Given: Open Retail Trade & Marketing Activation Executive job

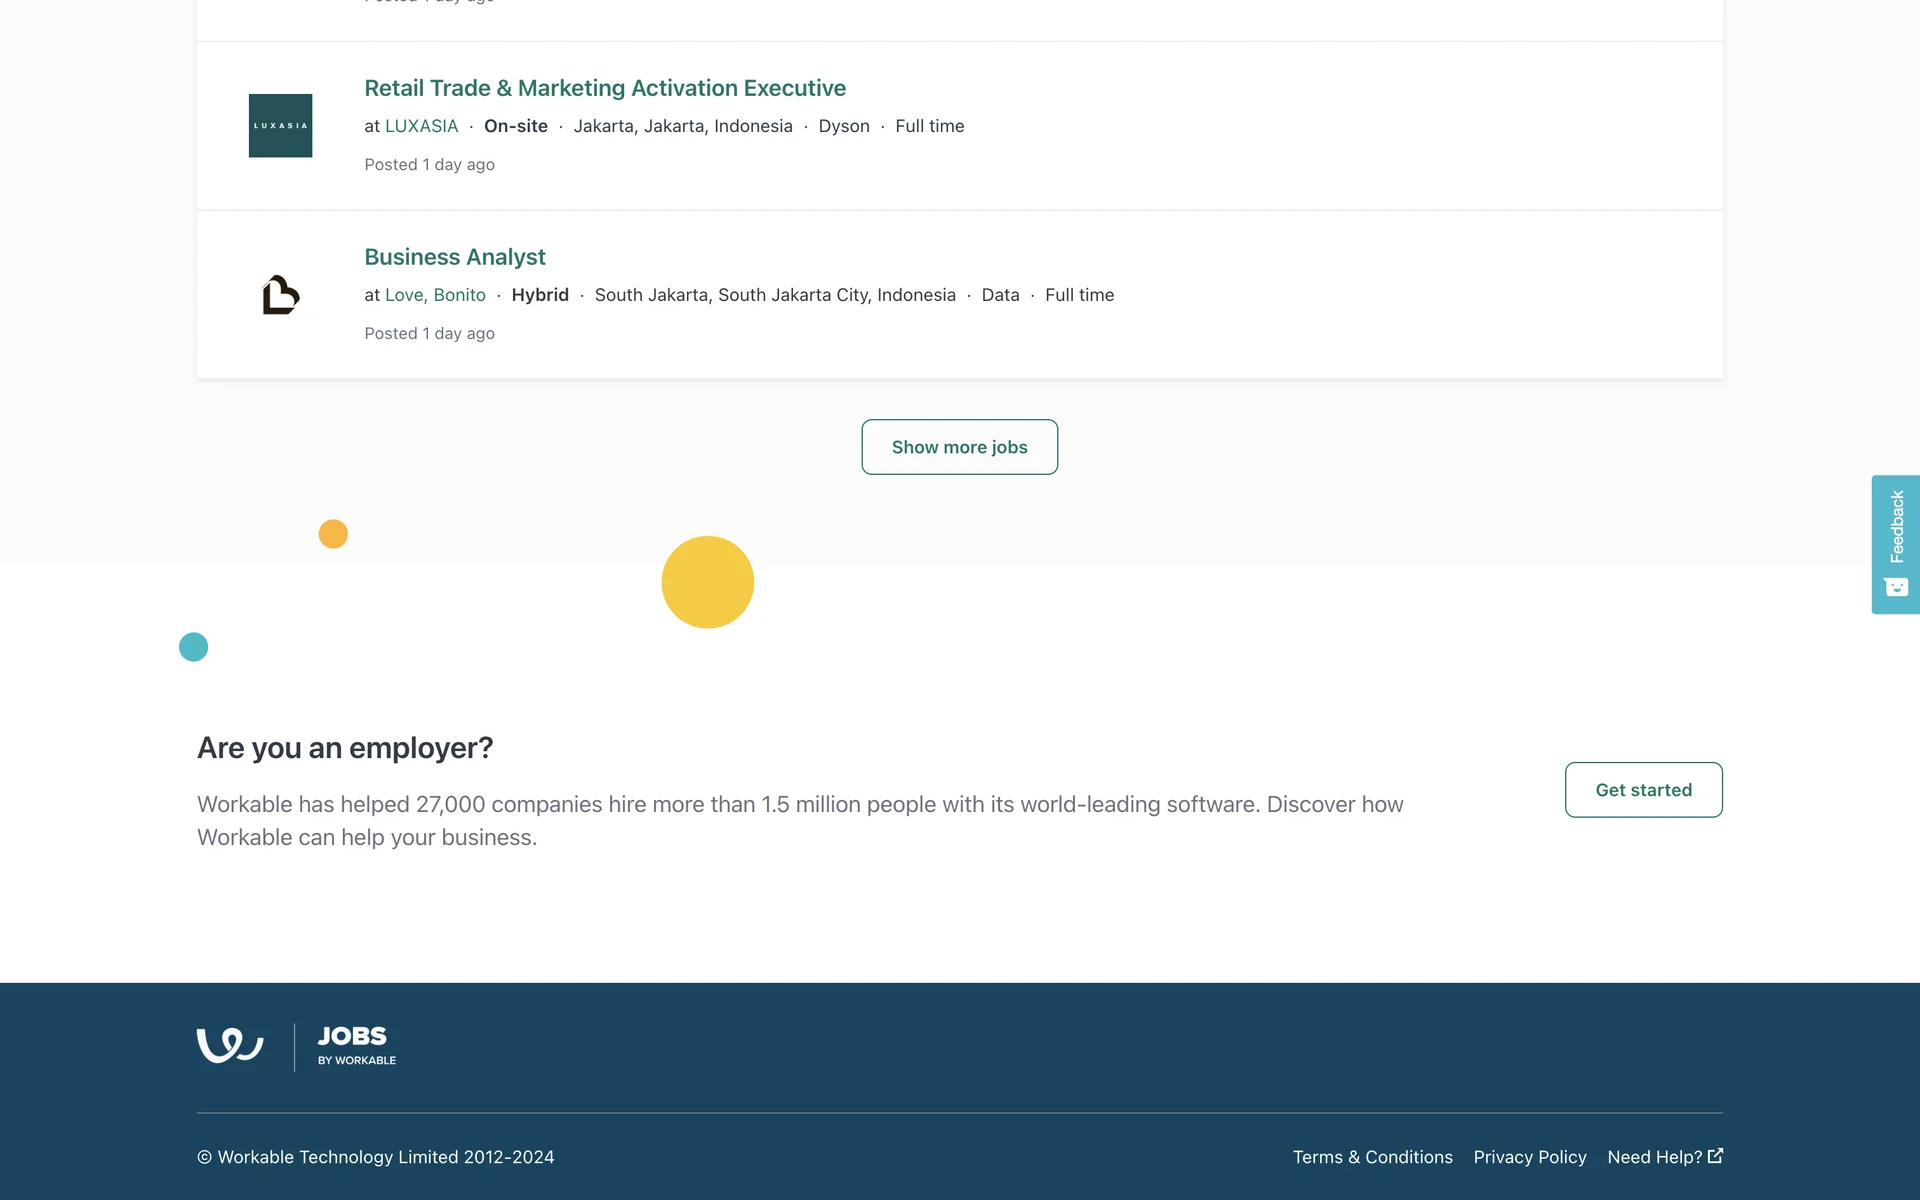Looking at the screenshot, I should 604,88.
